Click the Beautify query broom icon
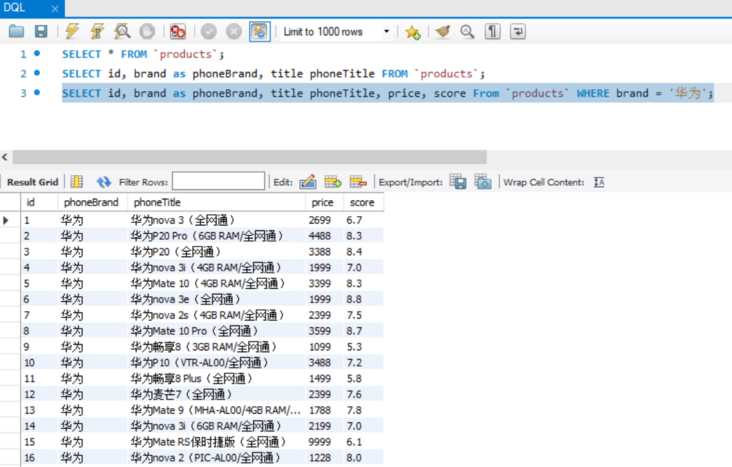This screenshot has width=732, height=467. point(442,32)
